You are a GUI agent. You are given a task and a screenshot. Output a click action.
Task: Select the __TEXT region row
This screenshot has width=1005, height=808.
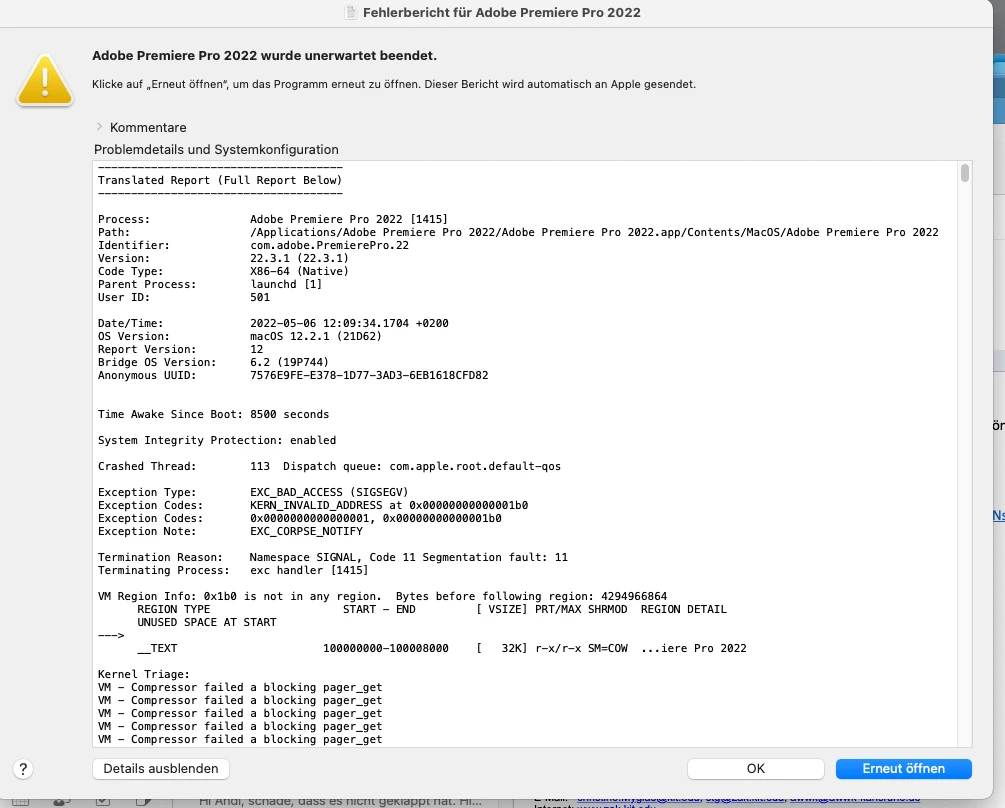442,648
